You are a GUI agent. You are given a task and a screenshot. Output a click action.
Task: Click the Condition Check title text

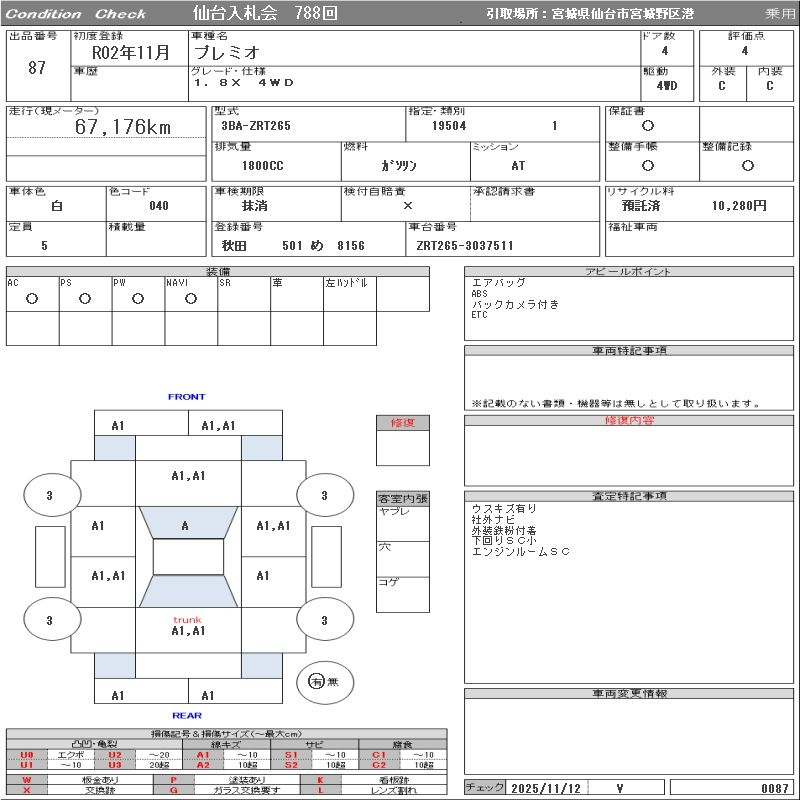76,14
